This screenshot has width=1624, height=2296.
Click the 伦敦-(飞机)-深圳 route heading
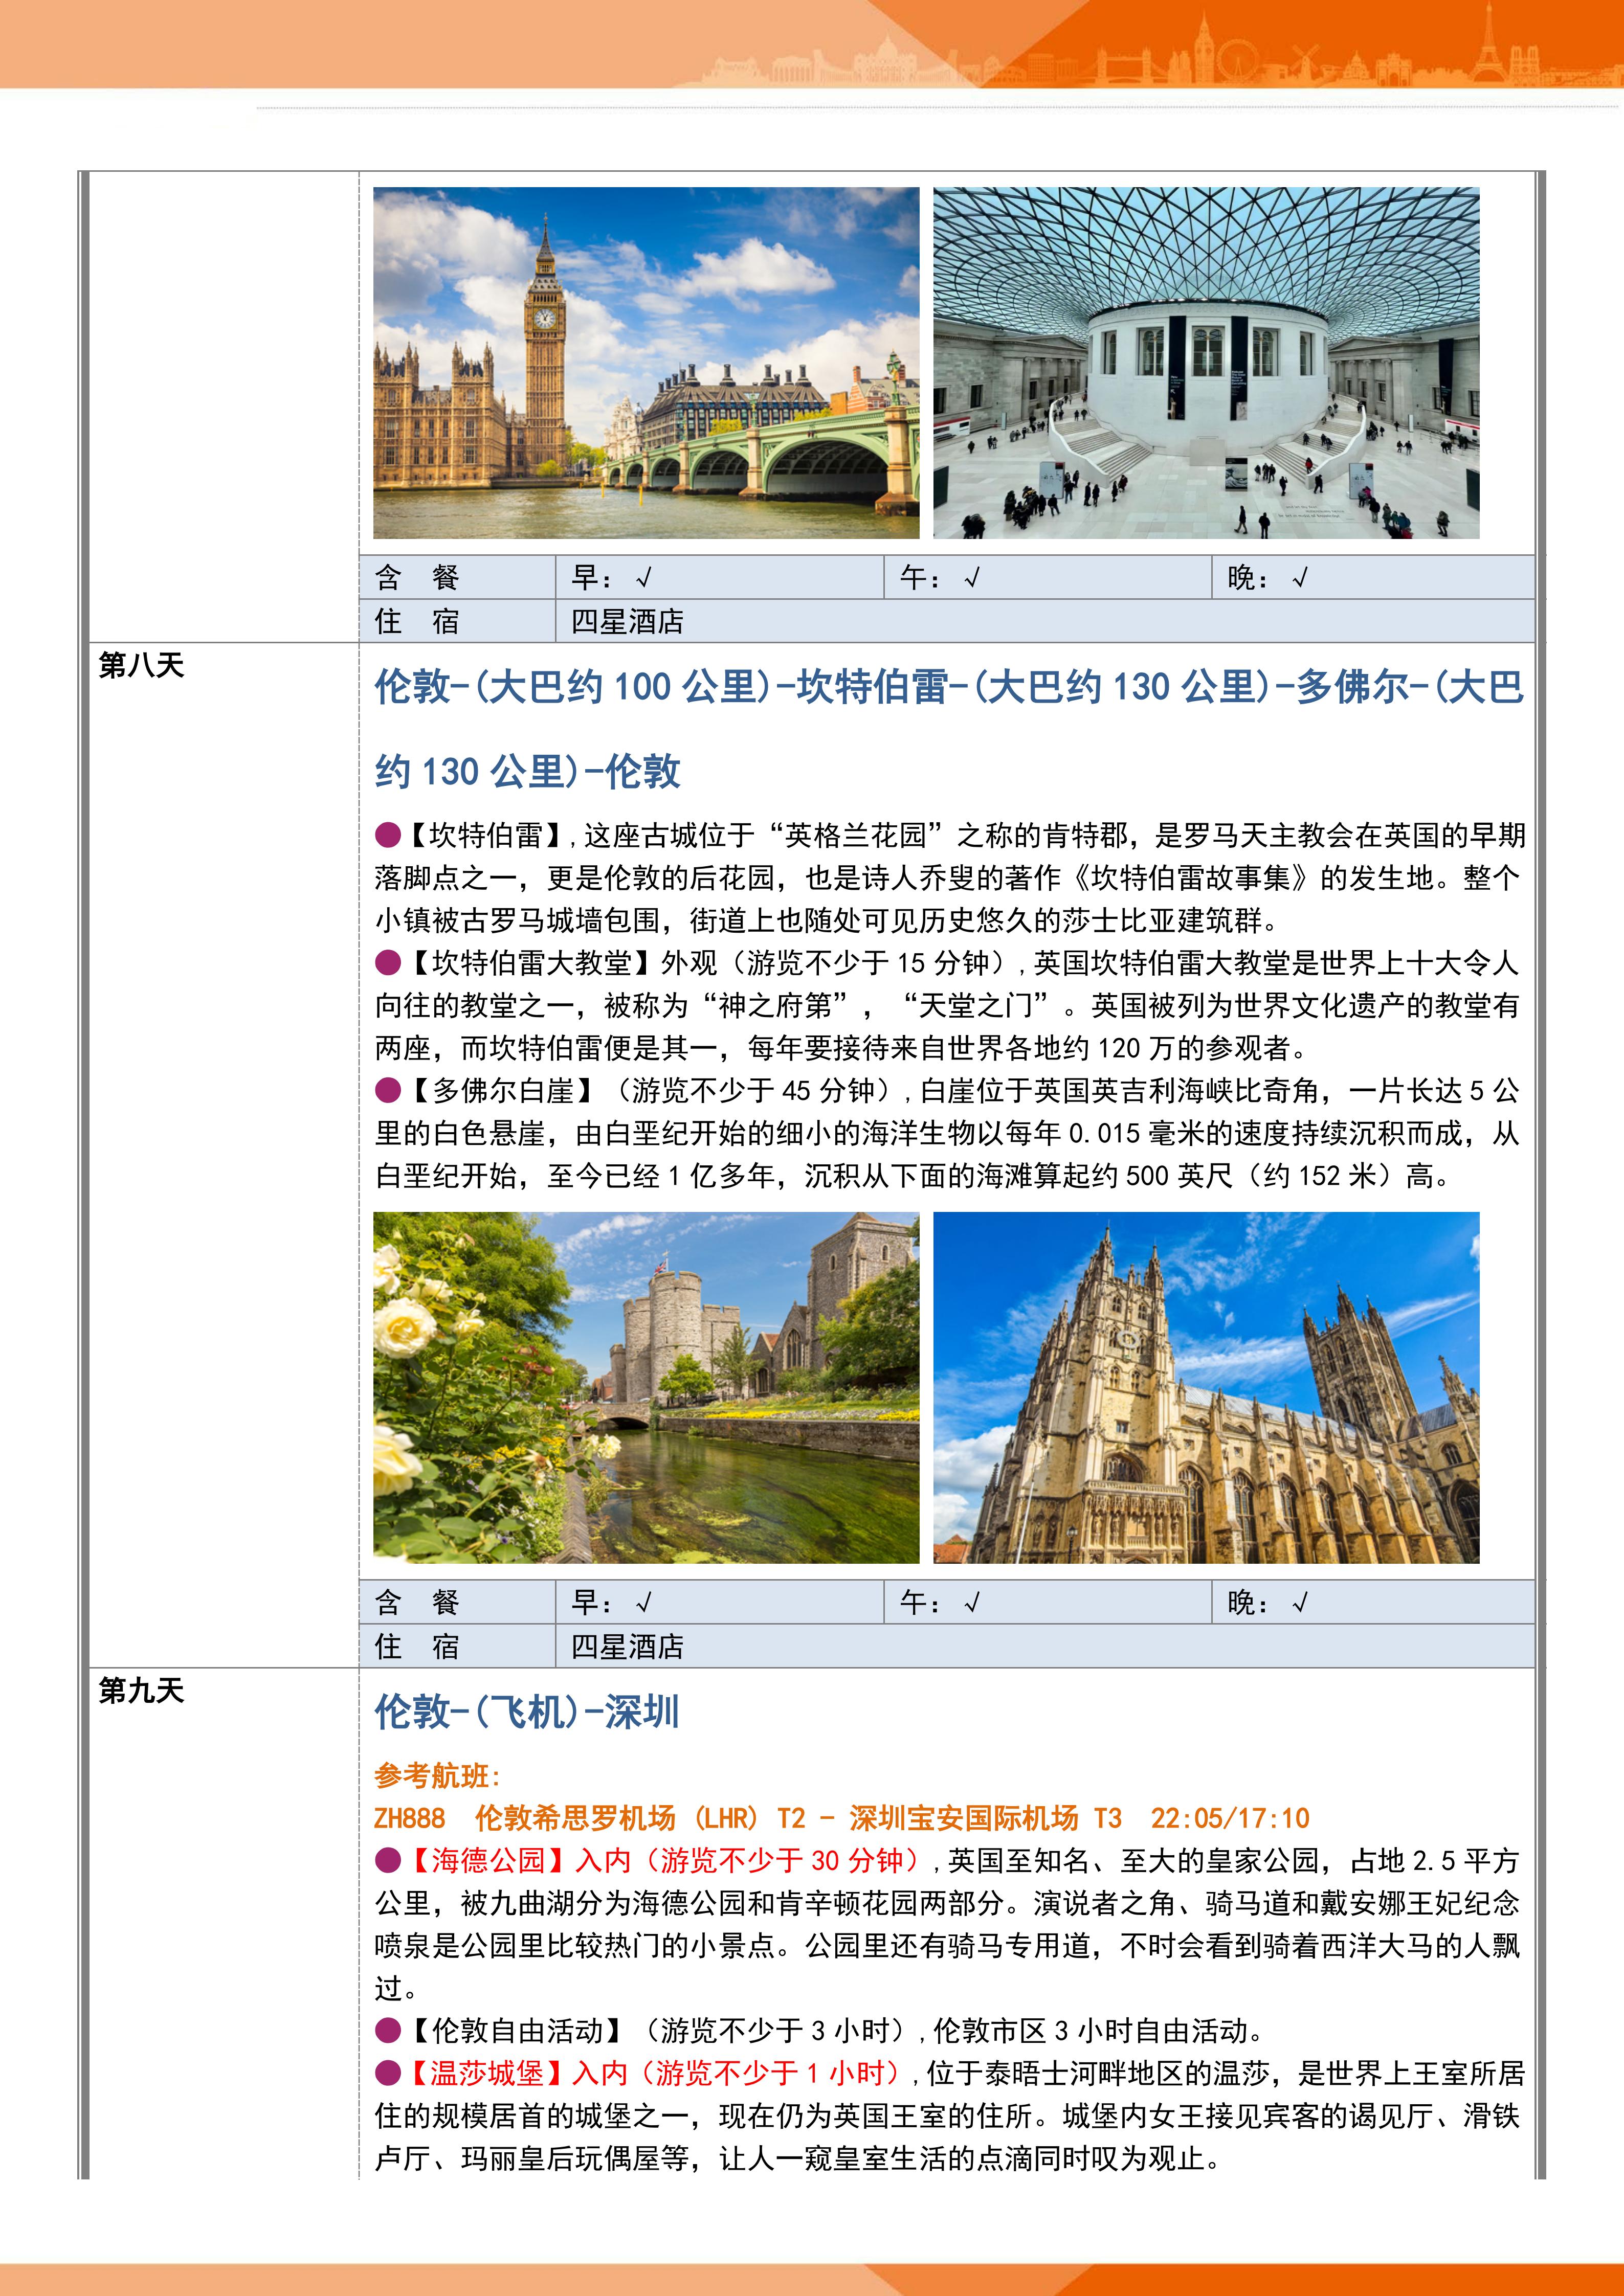point(527,1712)
